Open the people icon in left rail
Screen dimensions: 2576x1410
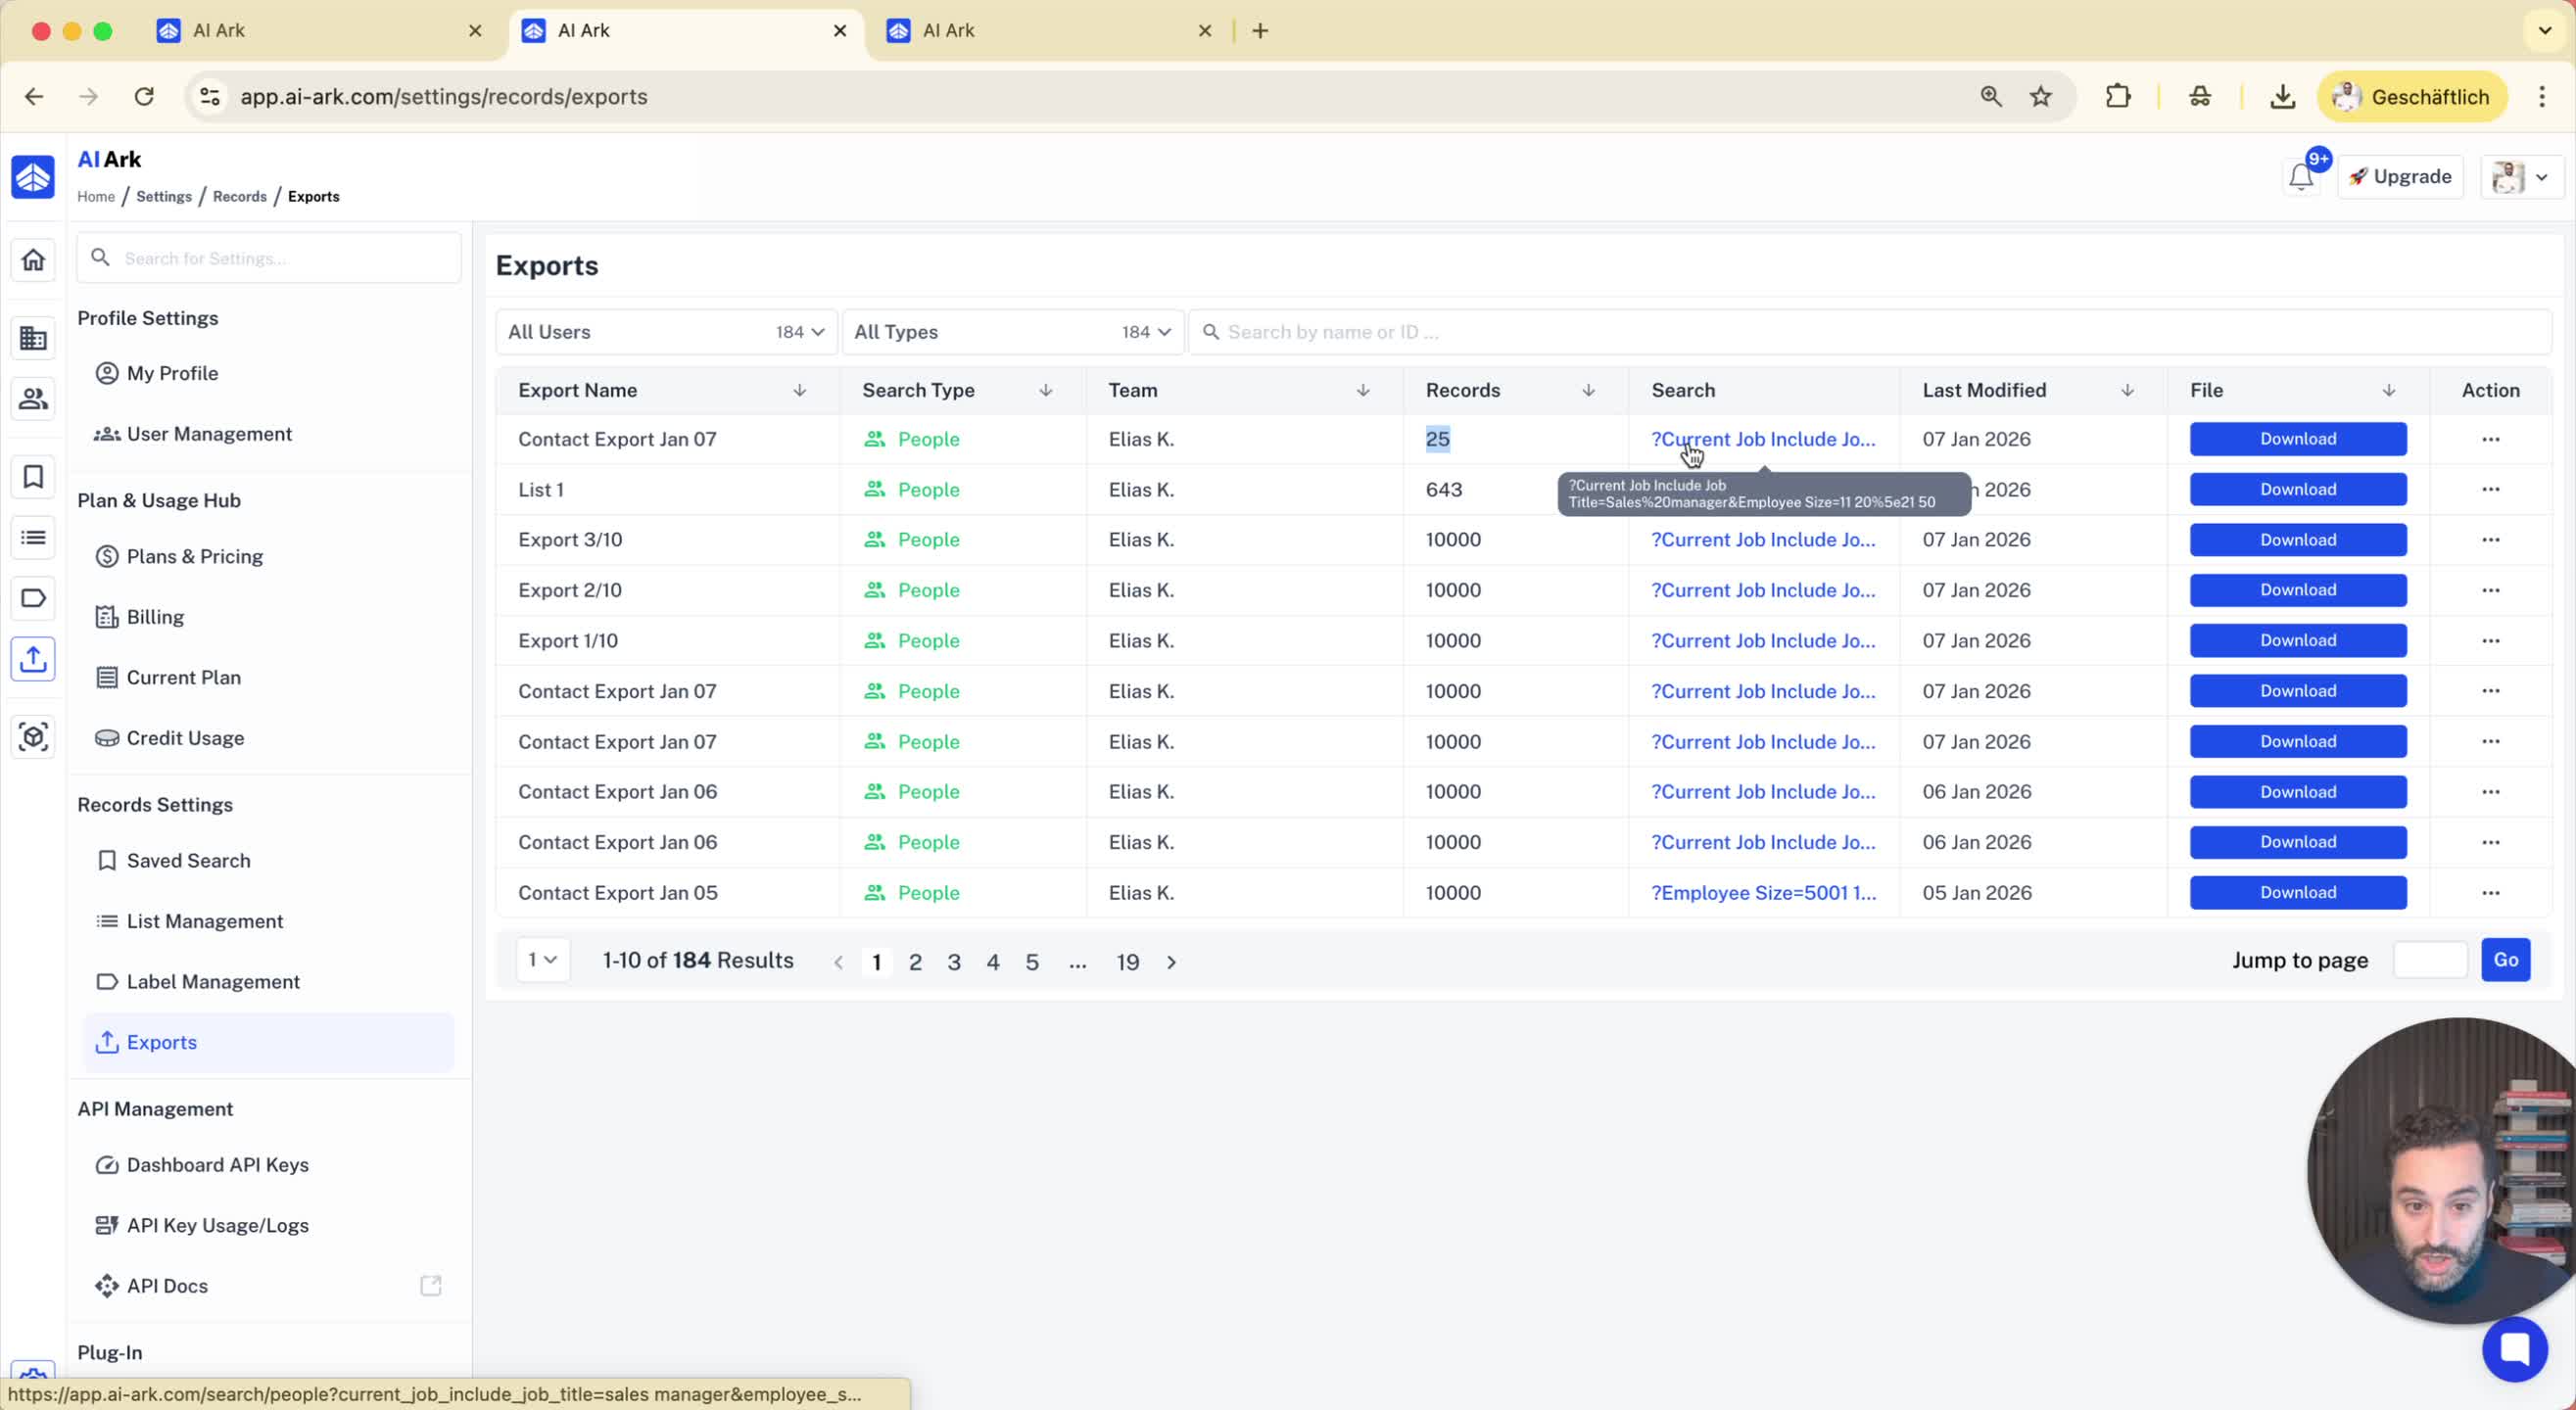coord(33,399)
